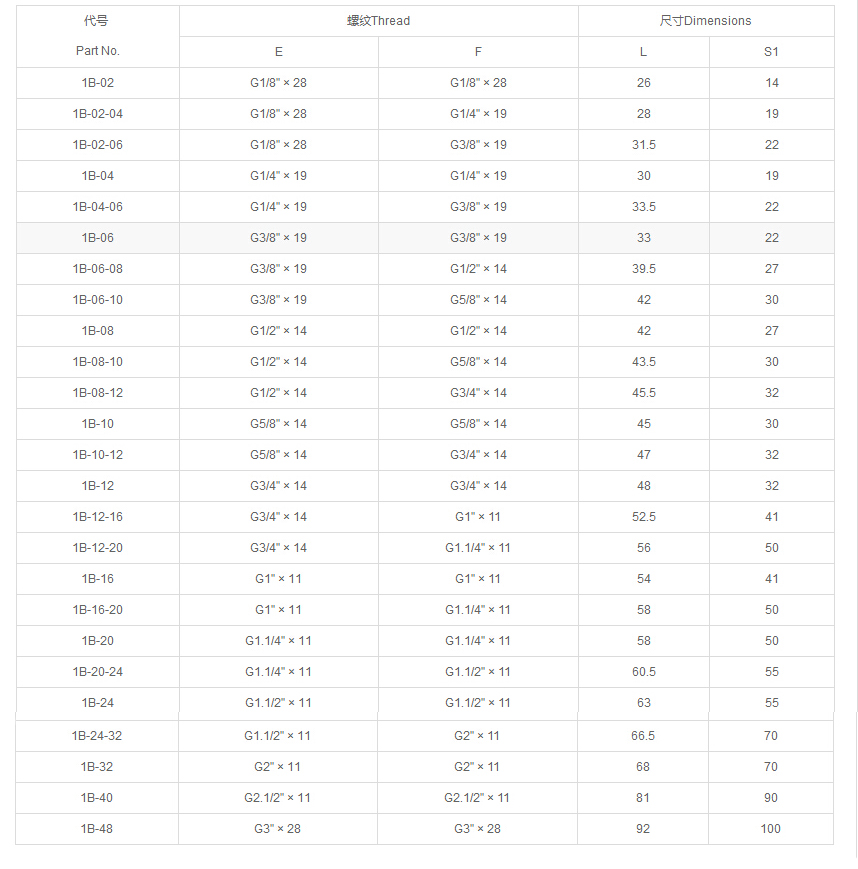Select the 1B-16-20 part number cell
The image size is (858, 869).
tap(98, 610)
